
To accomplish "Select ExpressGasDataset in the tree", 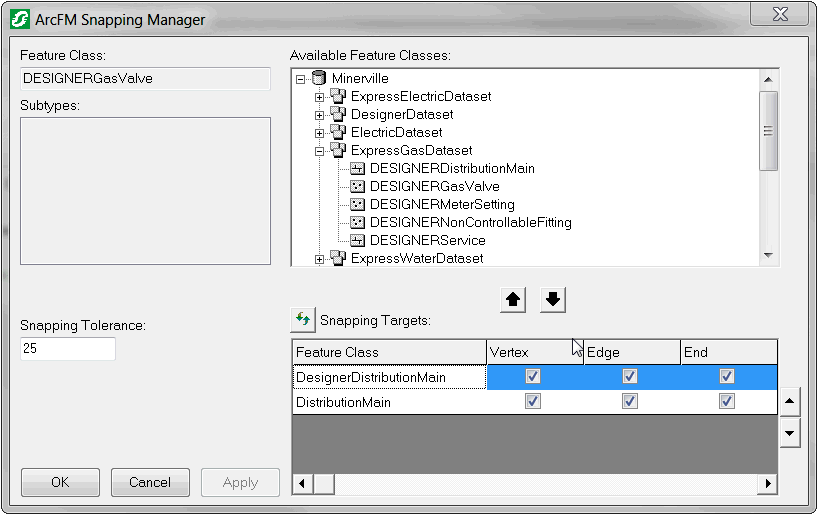I will (412, 151).
